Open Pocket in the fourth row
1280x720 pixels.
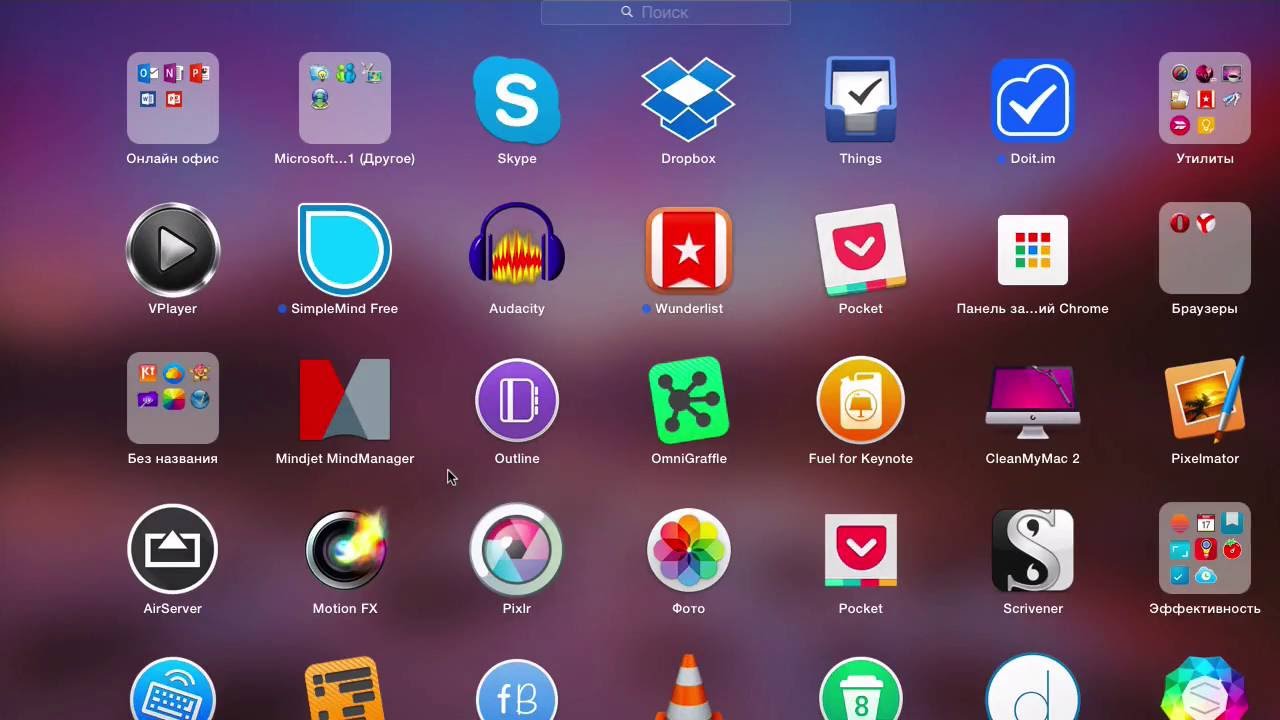(861, 549)
